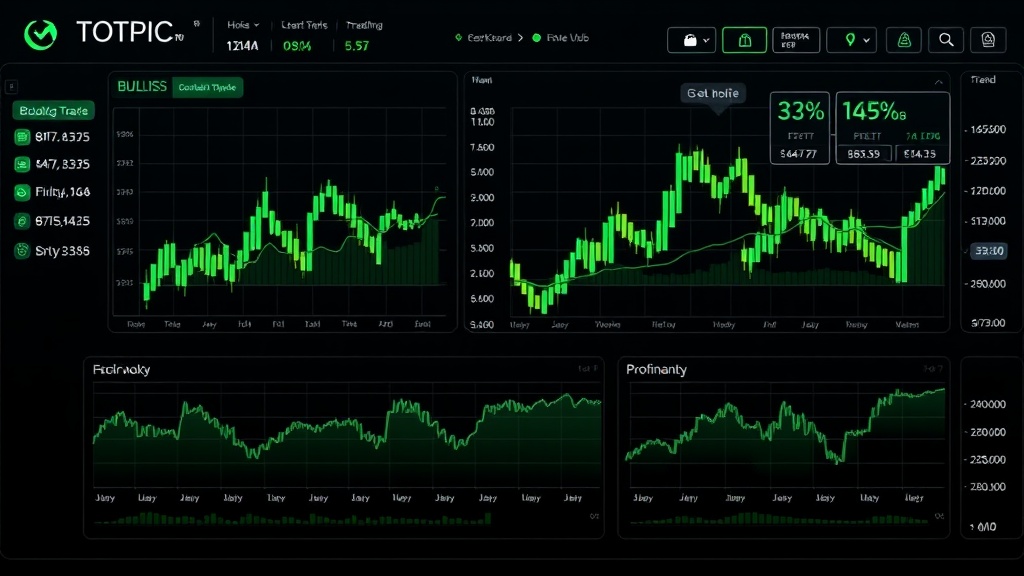Click the green checkmark logo icon
The height and width of the screenshot is (576, 1024).
click(x=40, y=35)
